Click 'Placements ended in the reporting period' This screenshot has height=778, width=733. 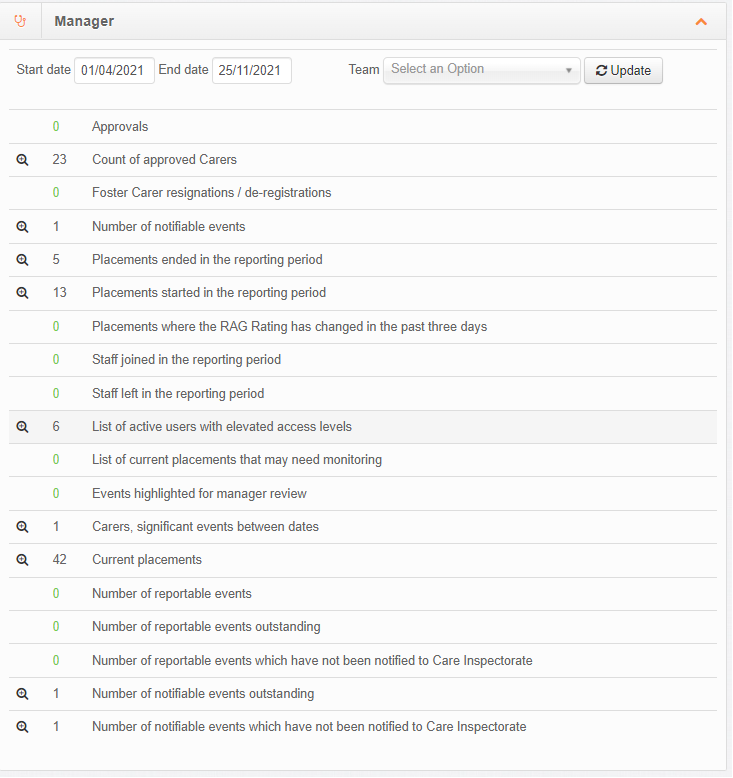tap(207, 259)
